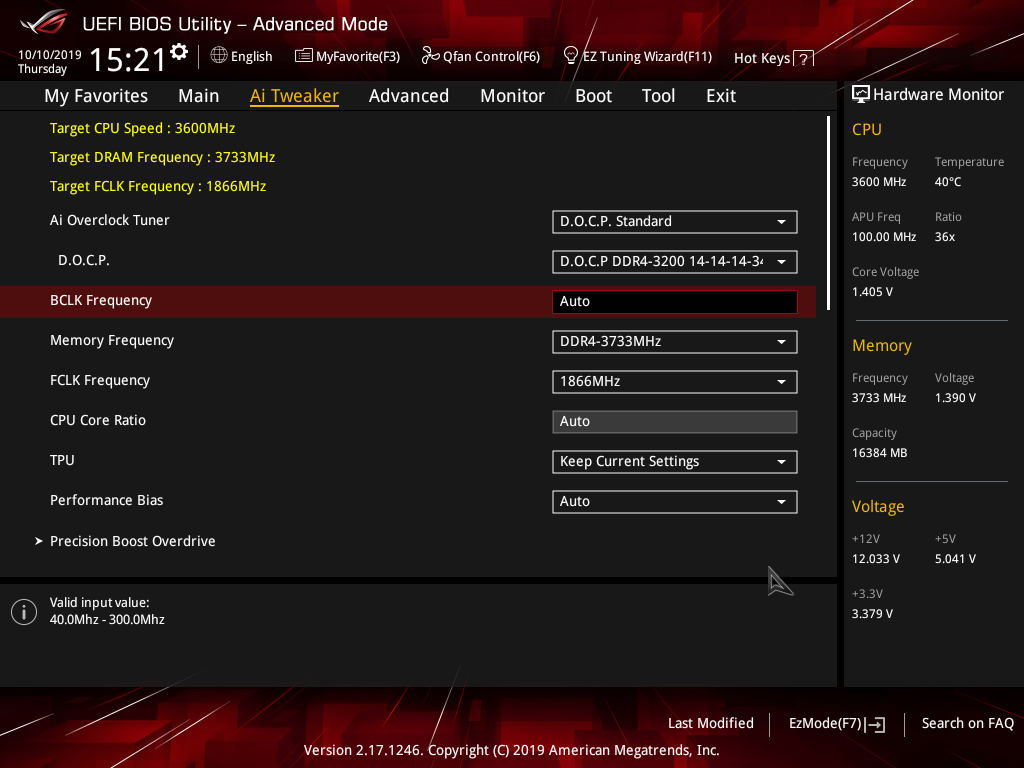Open clock settings gear icon
This screenshot has width=1024, height=768.
179,52
